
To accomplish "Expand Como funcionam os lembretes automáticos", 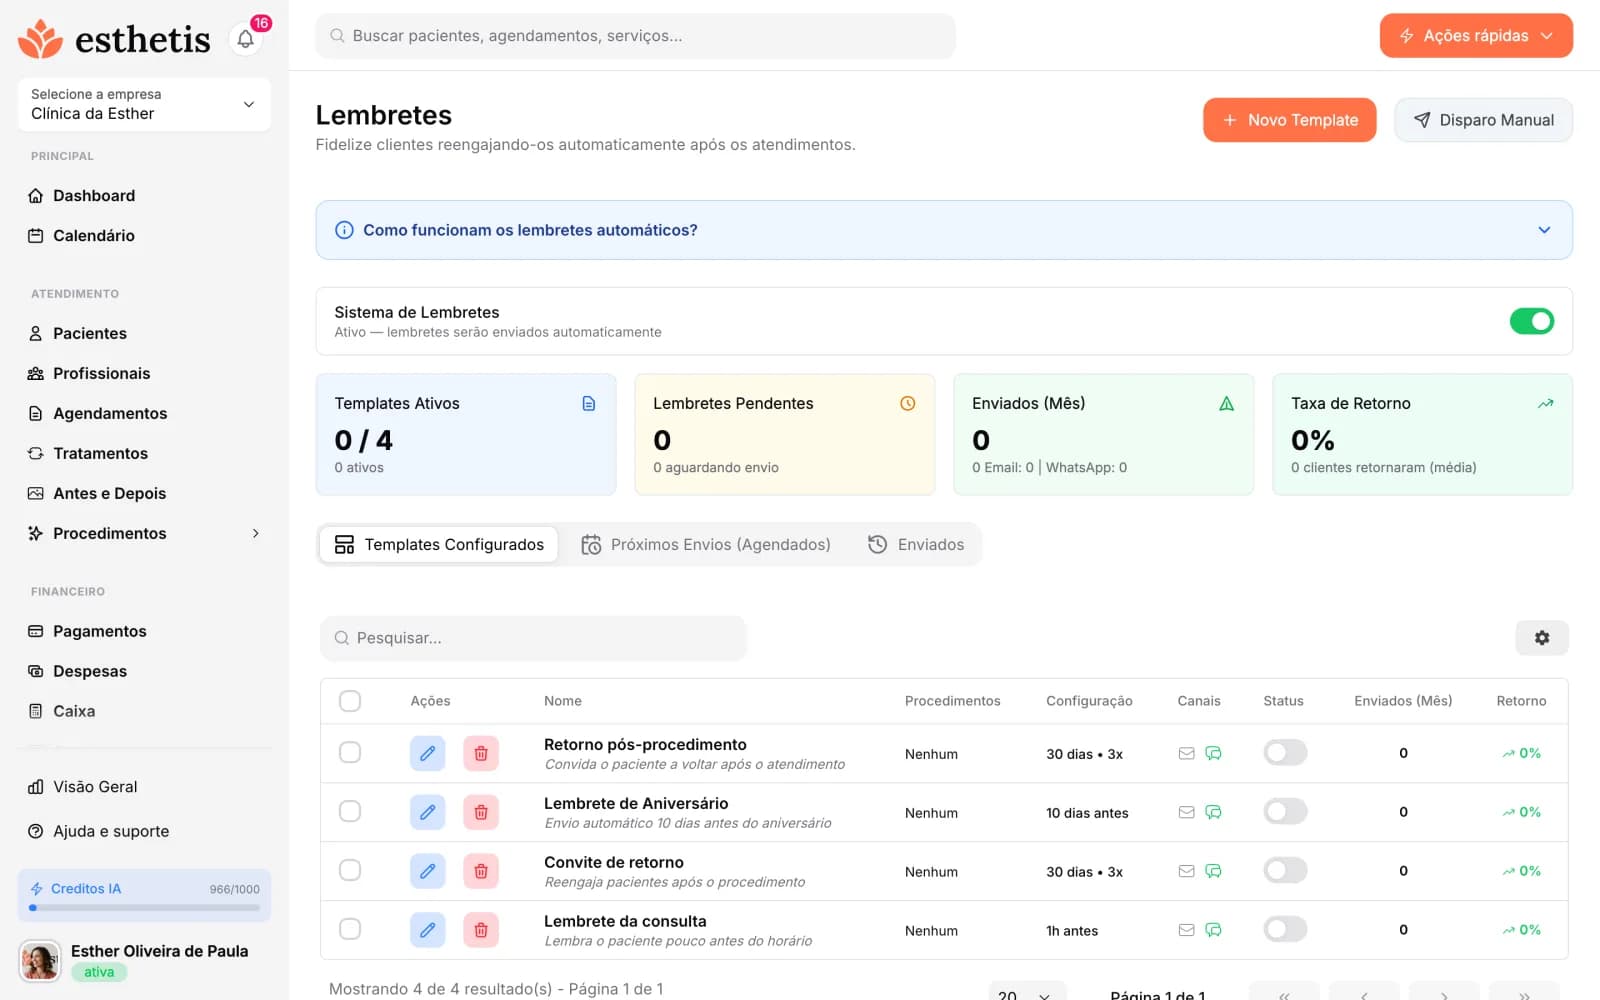I will point(944,230).
